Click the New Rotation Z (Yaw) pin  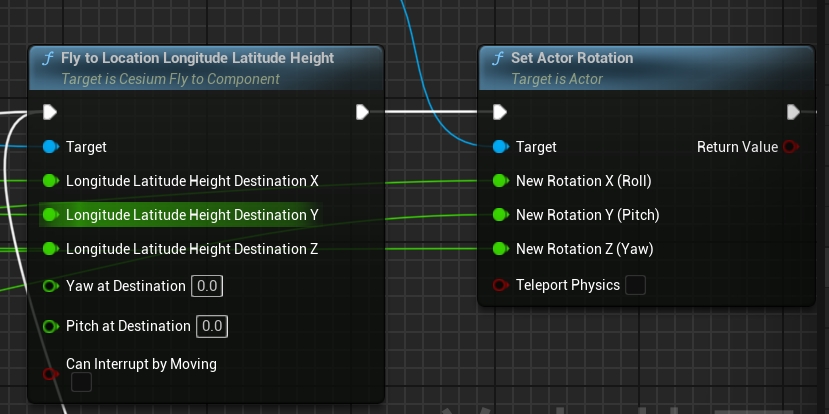500,248
